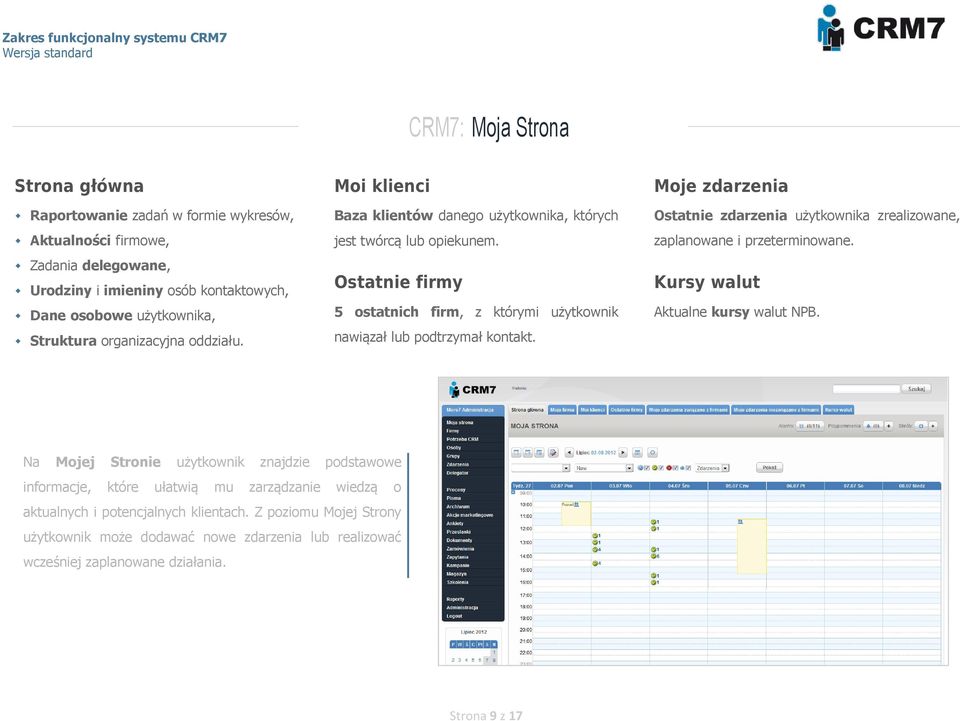This screenshot has height=721, width=960.
Task: Collapse the calendar rows with the small square toggle
Action: click(513, 492)
